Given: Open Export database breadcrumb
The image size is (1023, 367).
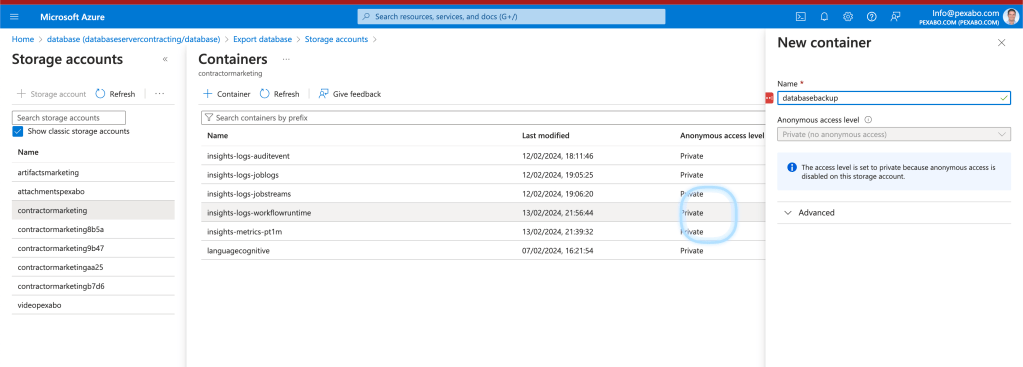Looking at the screenshot, I should [262, 39].
